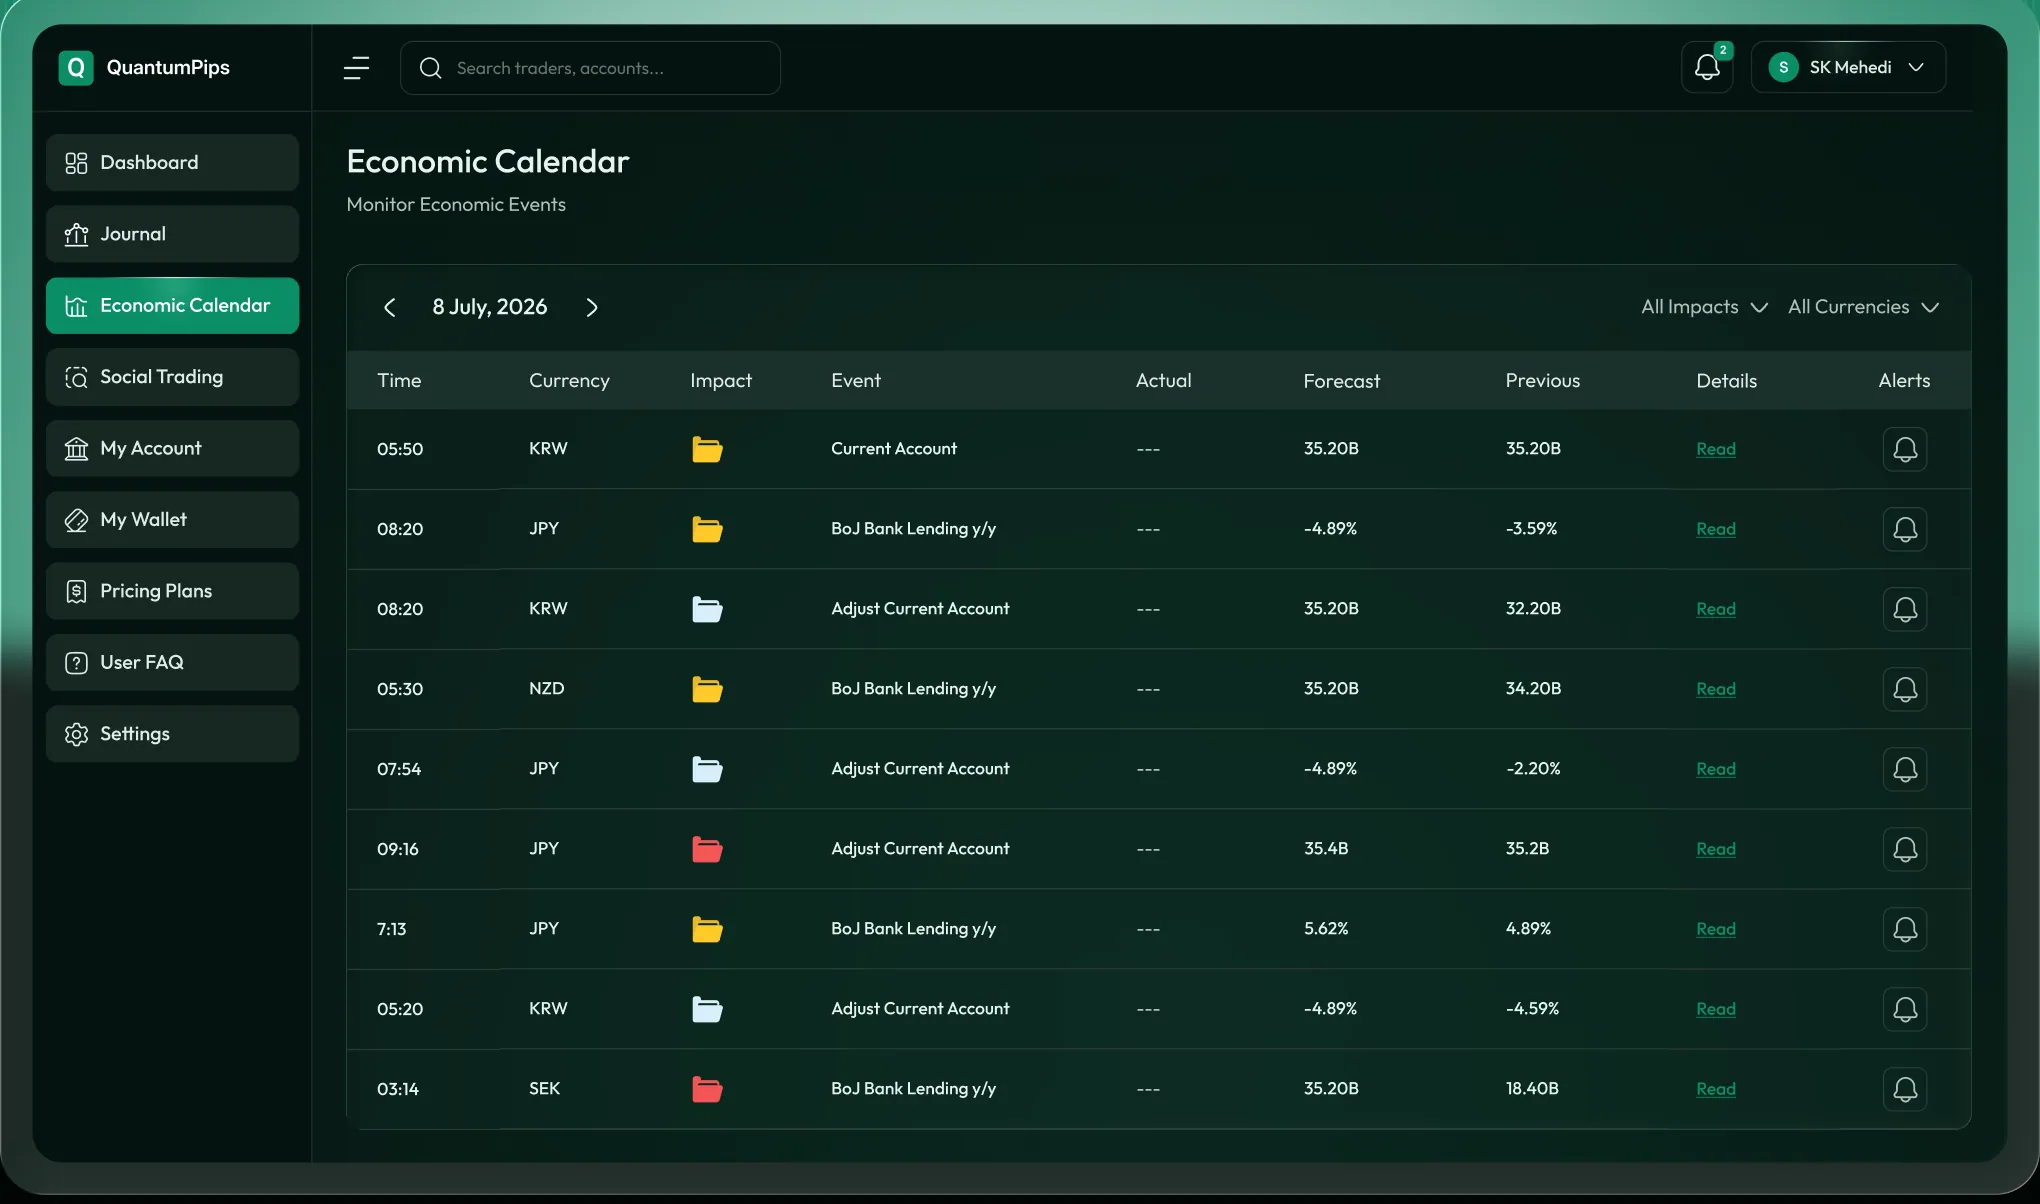2040x1204 pixels.
Task: Click yellow impact folder for NZD row
Action: tap(707, 689)
